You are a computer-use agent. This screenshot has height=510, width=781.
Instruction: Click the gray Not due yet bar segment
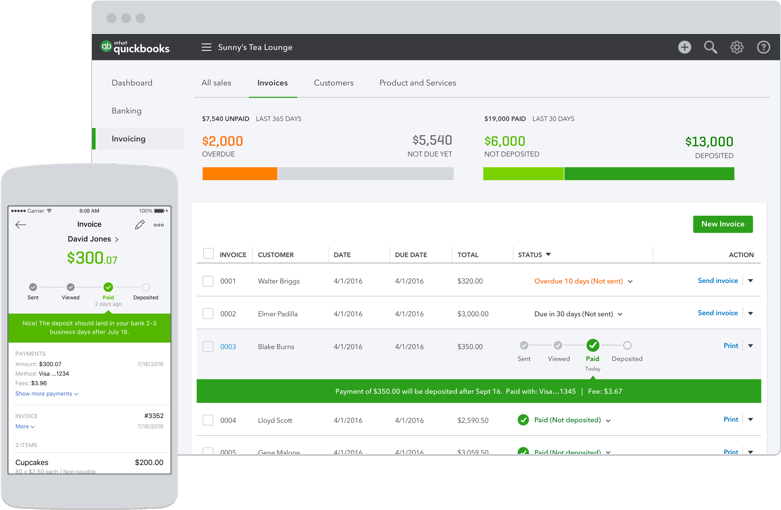pyautogui.click(x=366, y=173)
